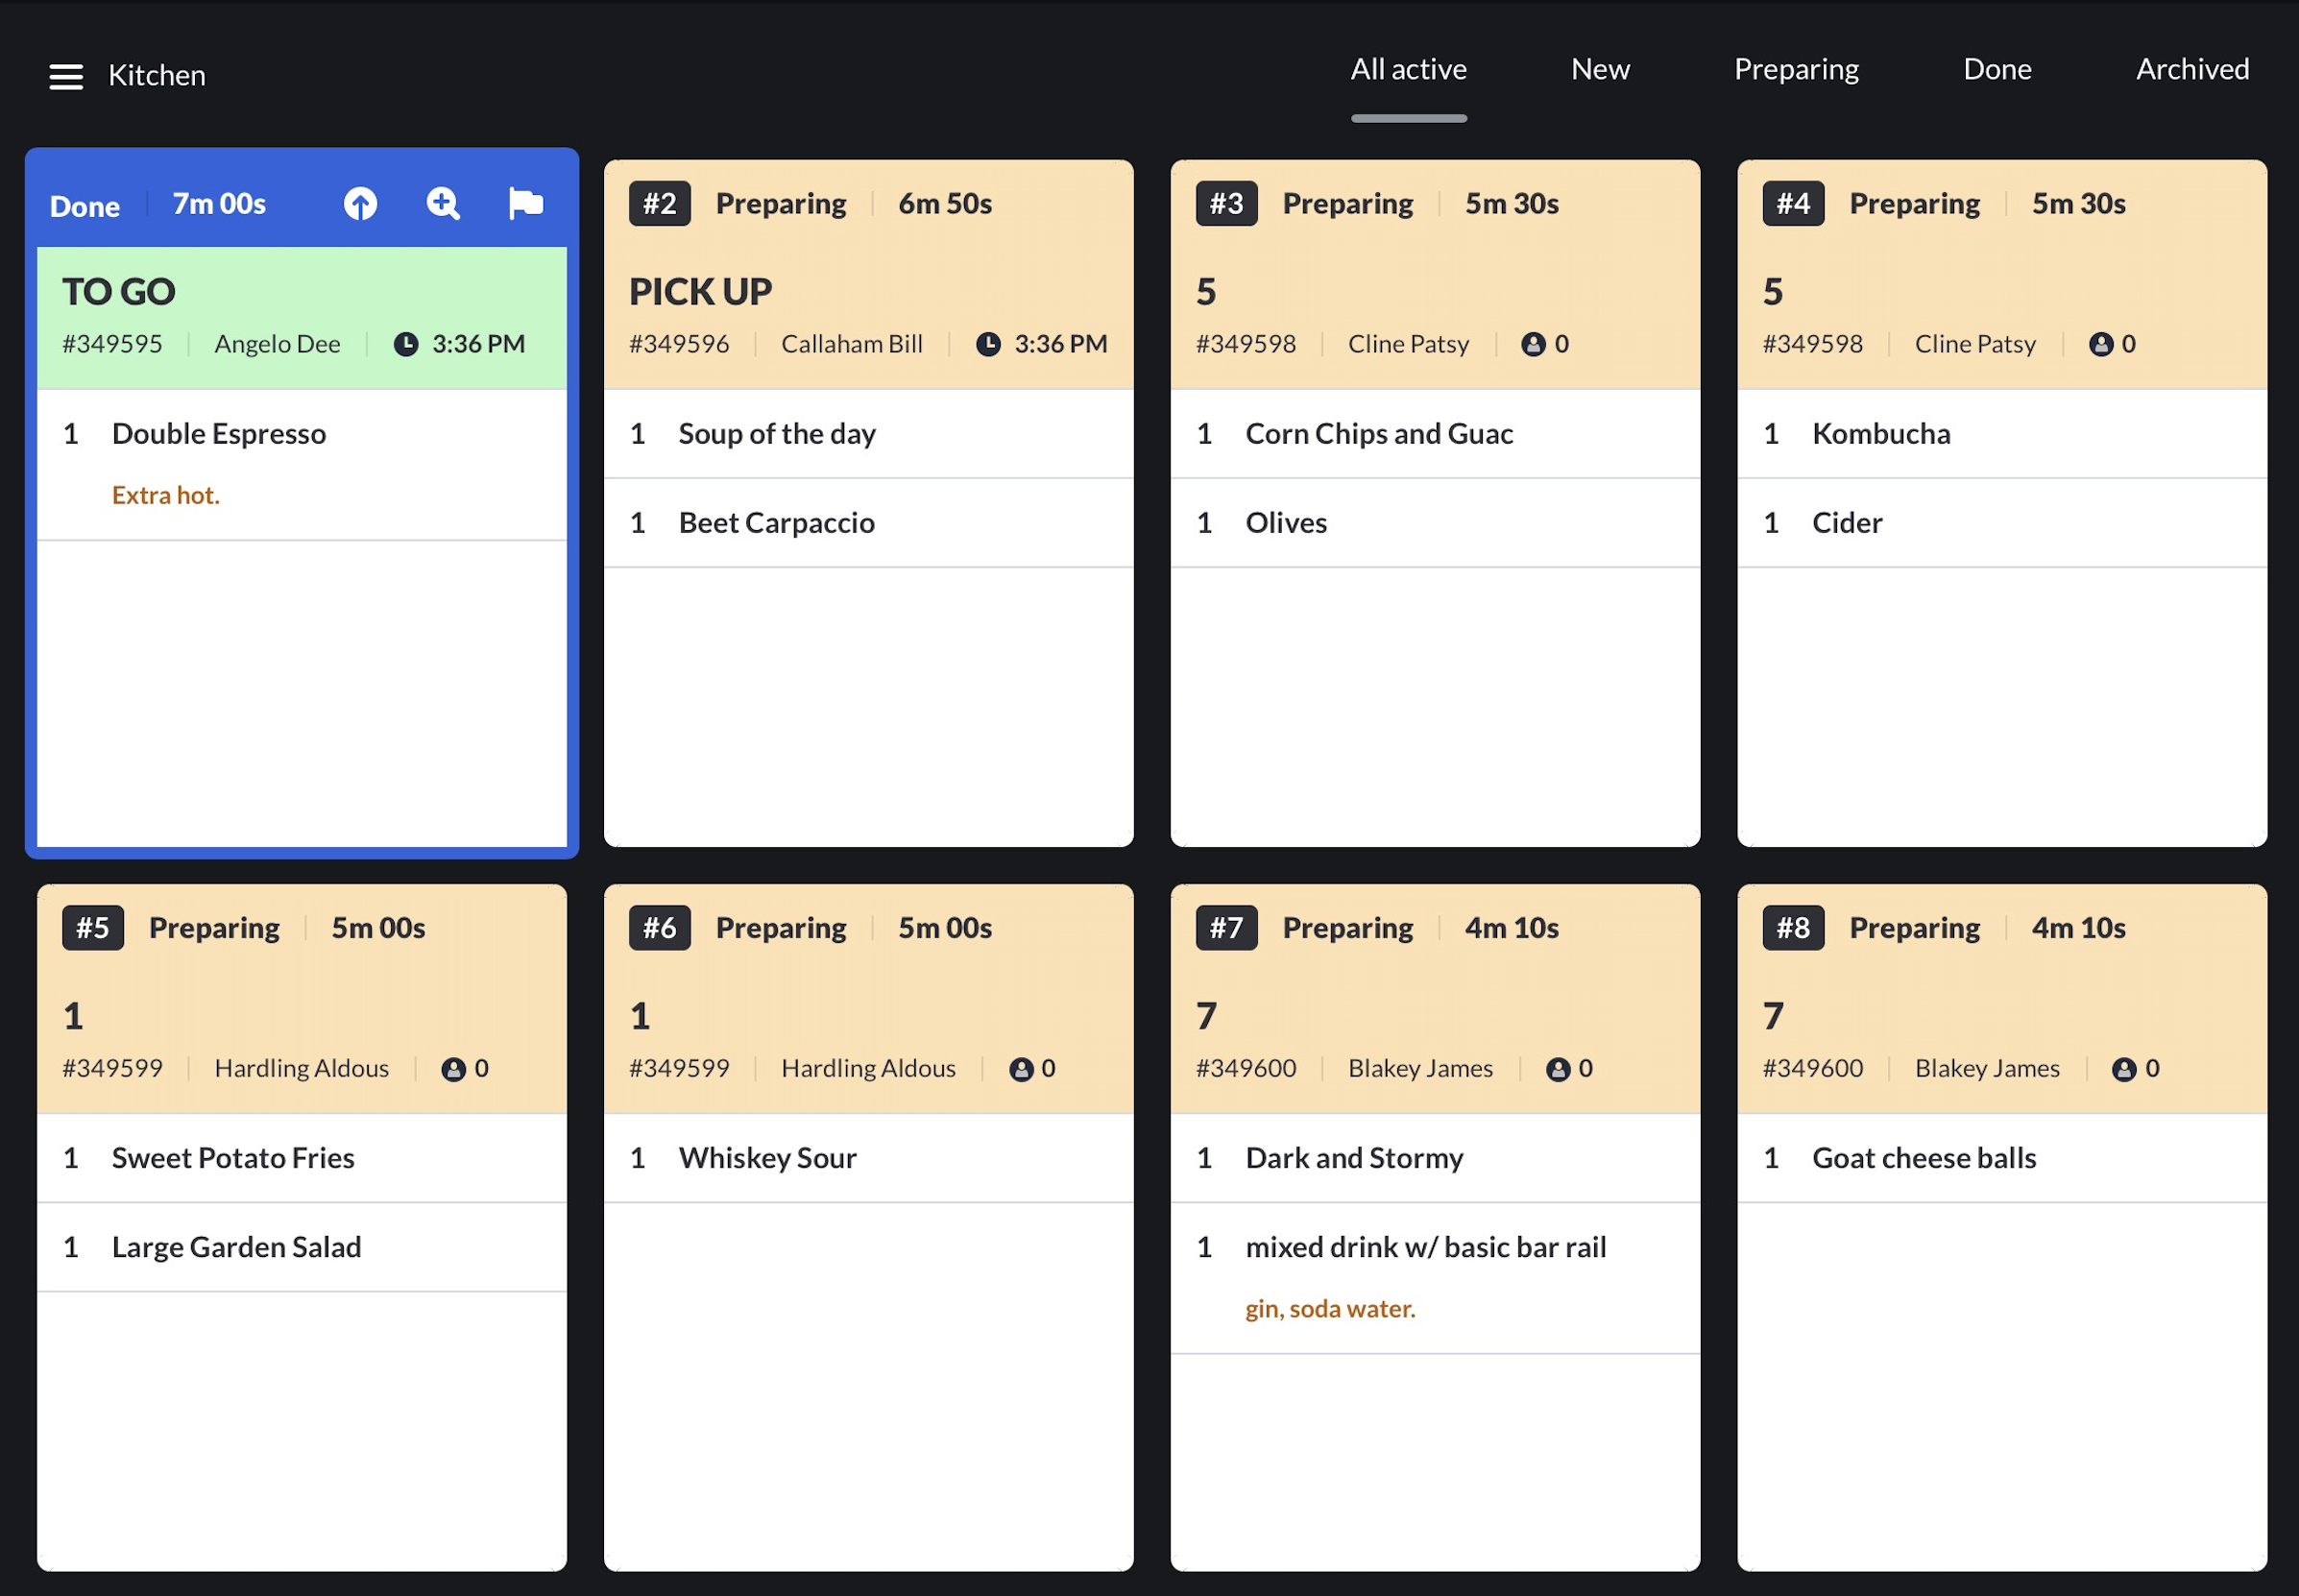The image size is (2299, 1596).
Task: Open the Archived orders view
Action: click(x=2192, y=70)
